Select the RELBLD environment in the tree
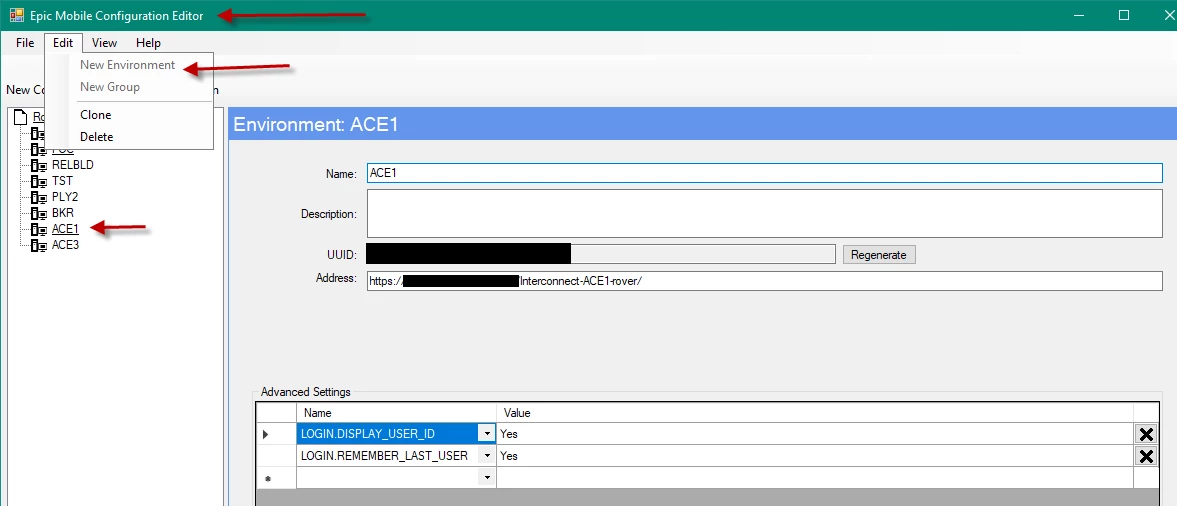This screenshot has width=1177, height=506. 72,164
